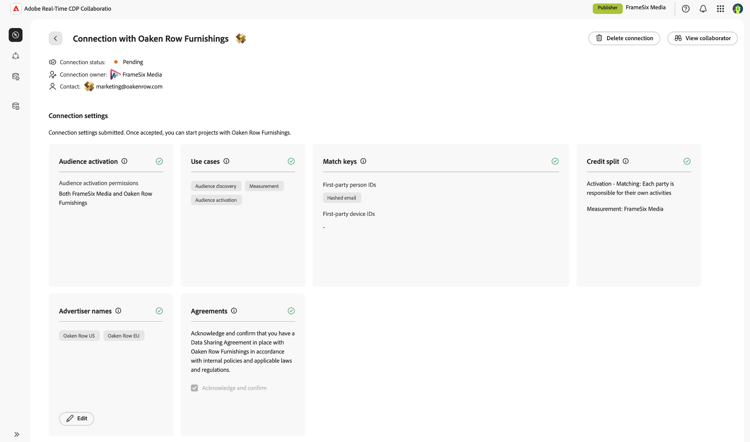This screenshot has height=442, width=750.
Task: Click the Advertiser names green checkmark
Action: [x=159, y=311]
